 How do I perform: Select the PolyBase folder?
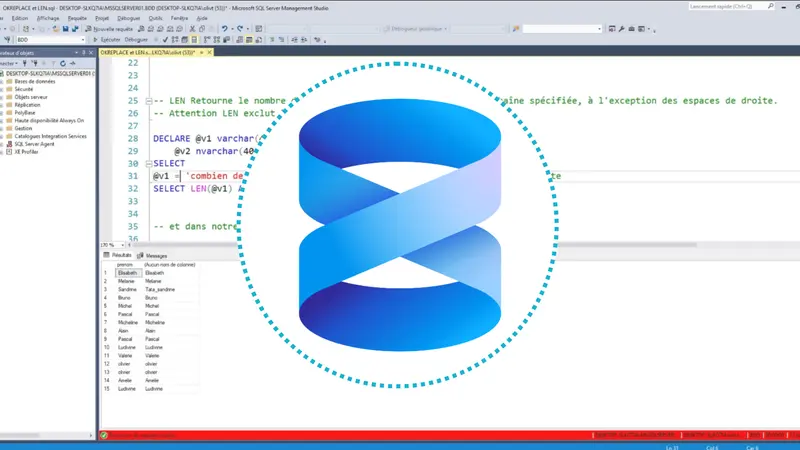point(25,113)
